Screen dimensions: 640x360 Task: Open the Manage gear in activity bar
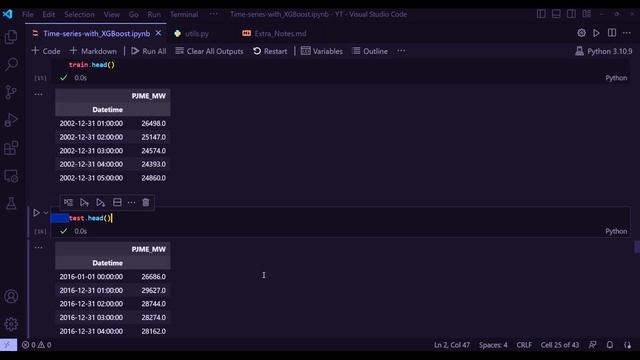(x=11, y=324)
